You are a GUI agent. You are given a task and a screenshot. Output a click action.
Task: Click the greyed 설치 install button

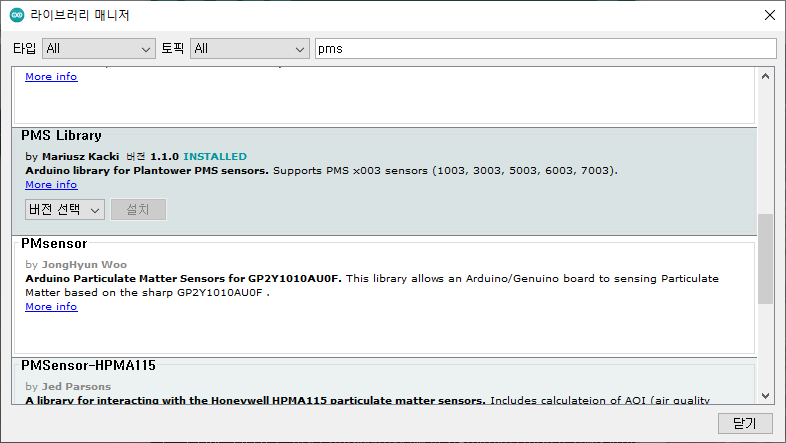pos(138,209)
